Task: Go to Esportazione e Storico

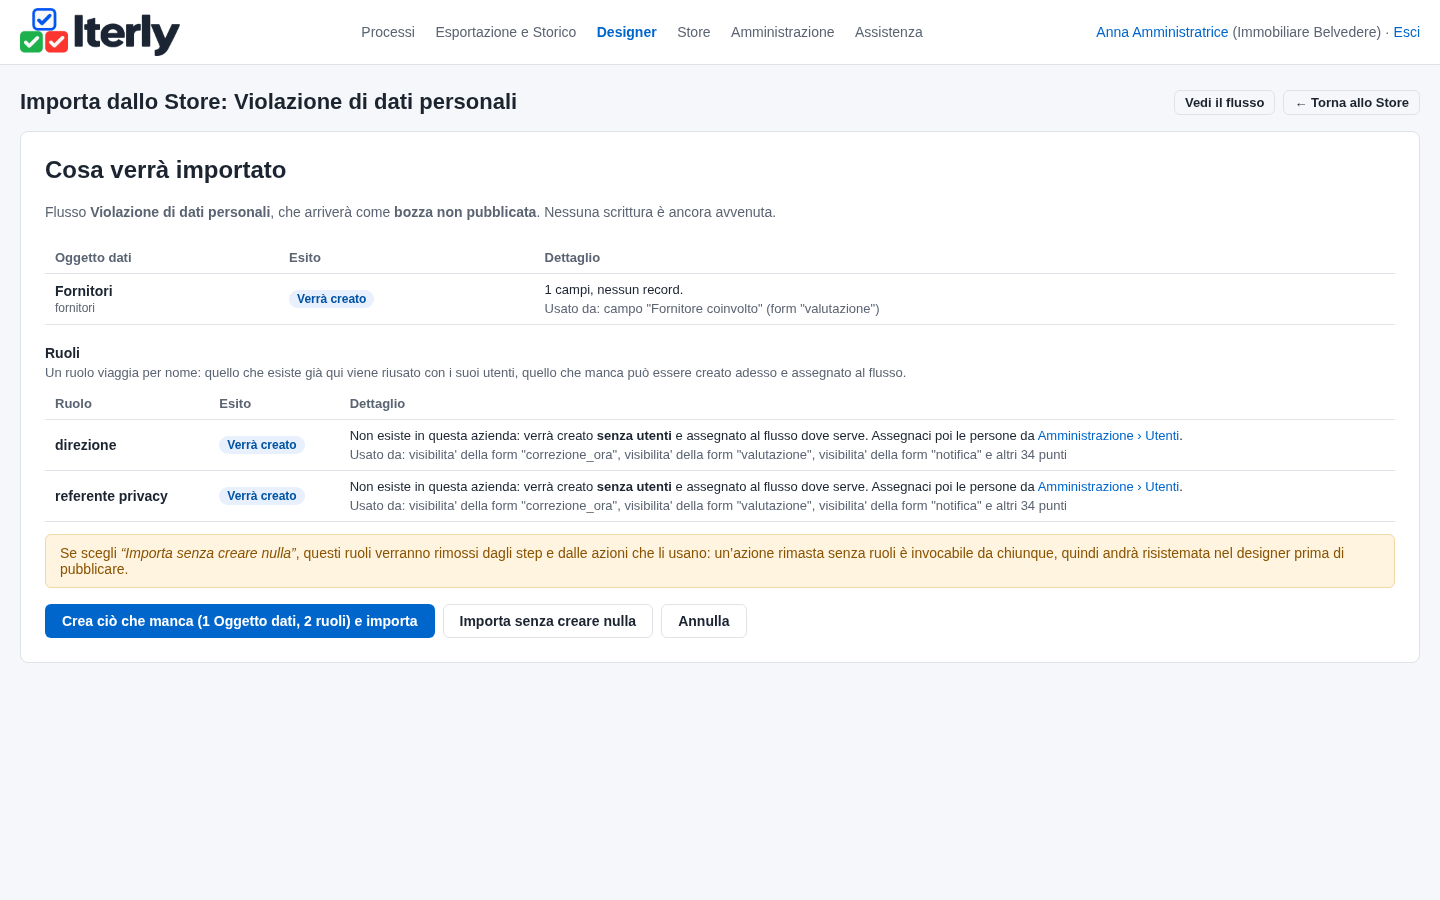Action: 506,32
